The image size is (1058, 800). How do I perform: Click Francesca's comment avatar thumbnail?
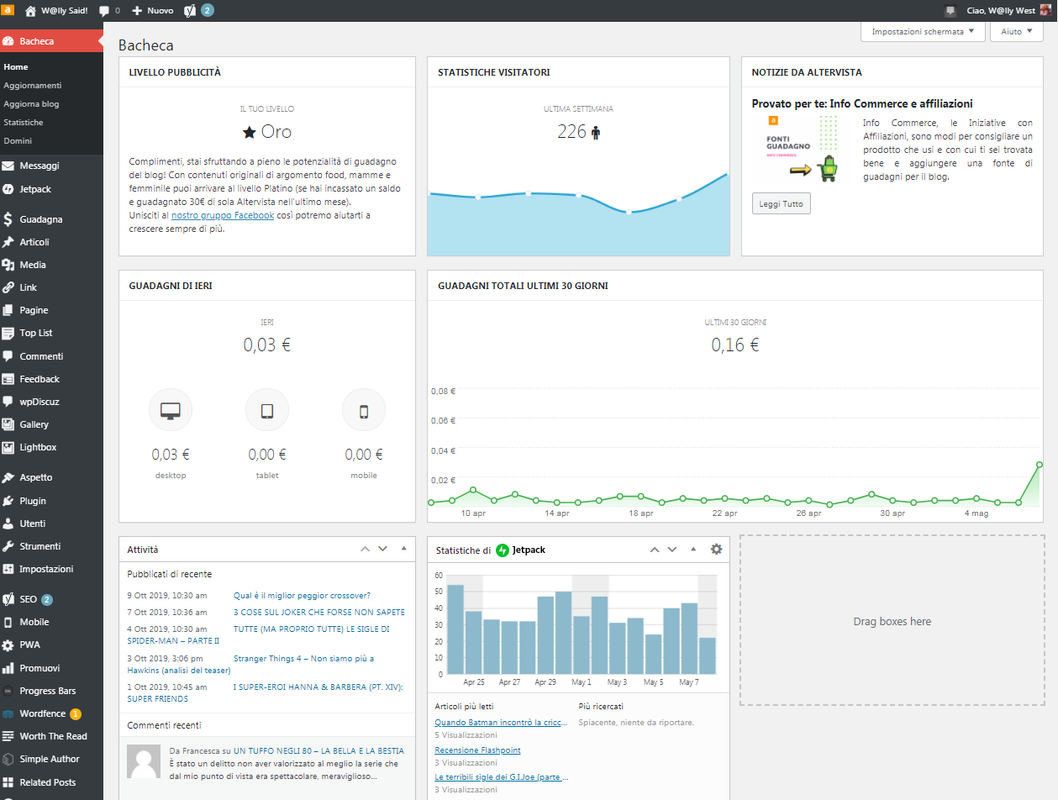pyautogui.click(x=144, y=762)
